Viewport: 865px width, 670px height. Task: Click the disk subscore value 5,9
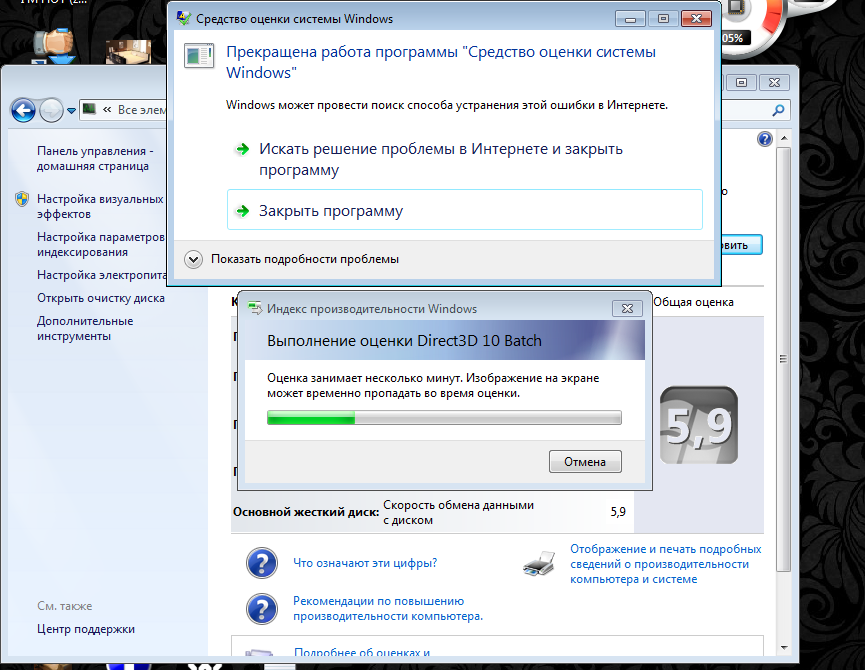click(x=618, y=512)
